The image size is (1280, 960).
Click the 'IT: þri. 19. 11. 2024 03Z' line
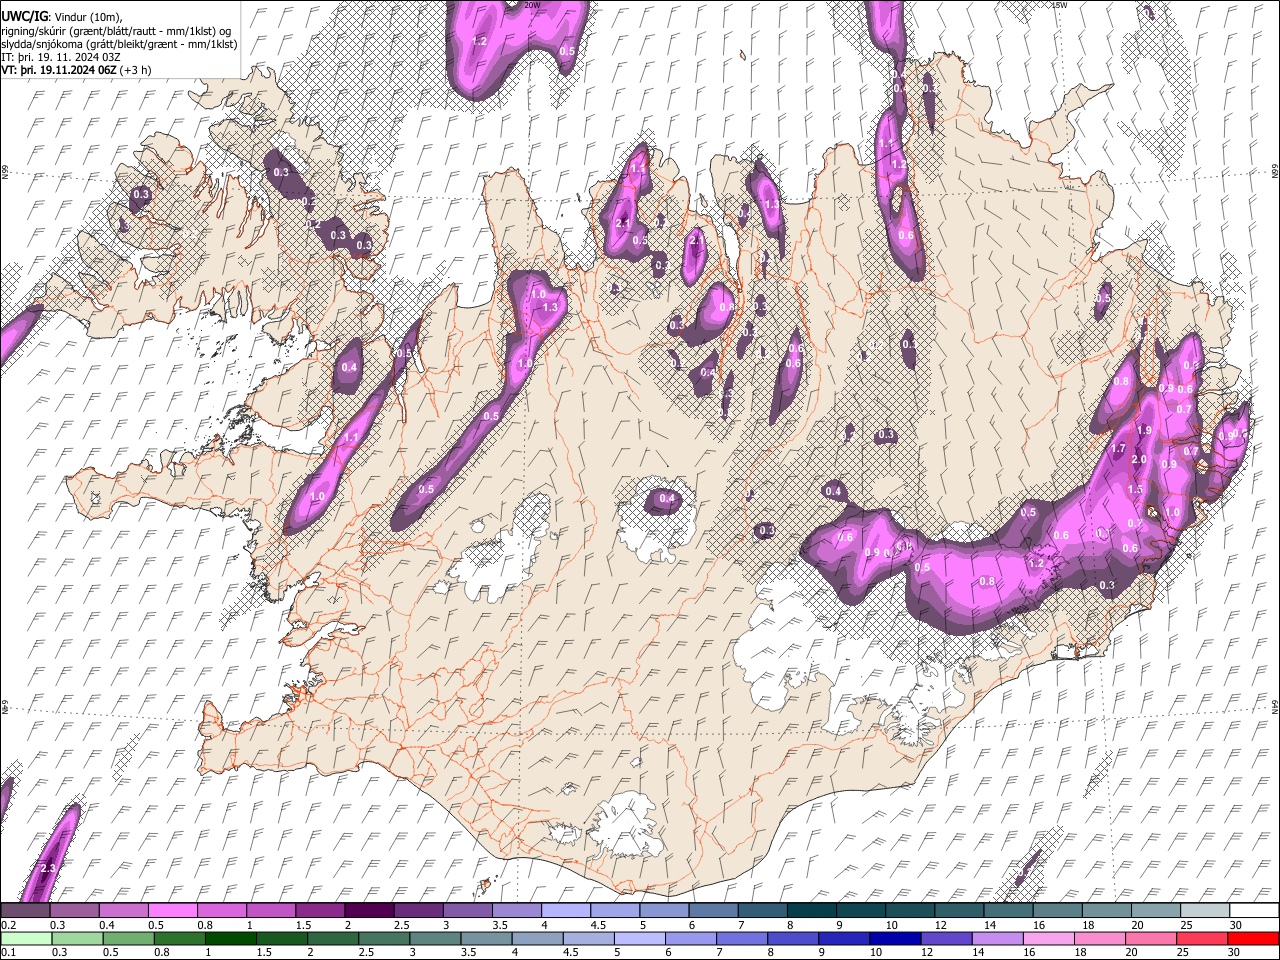(x=61, y=57)
